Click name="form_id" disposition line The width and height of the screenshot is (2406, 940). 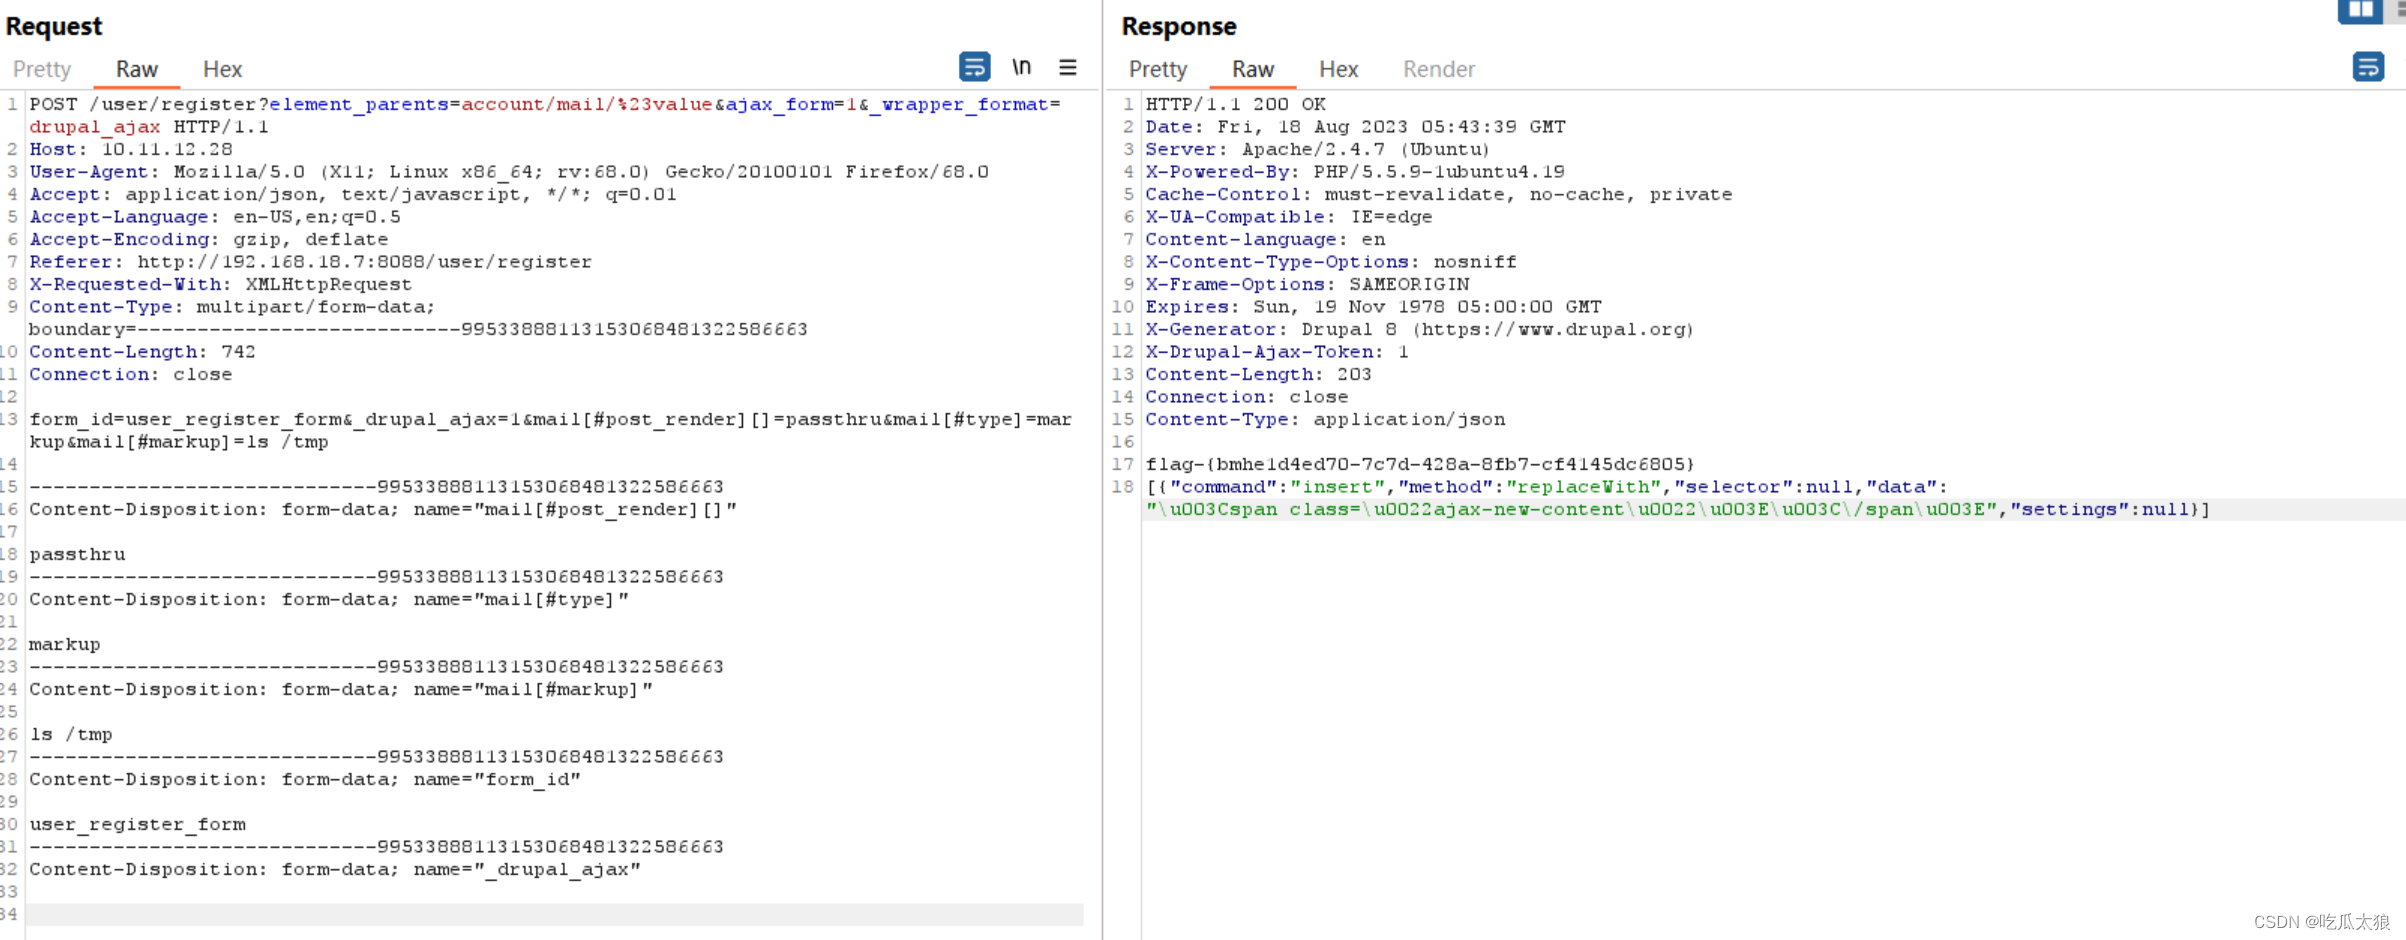coord(305,779)
